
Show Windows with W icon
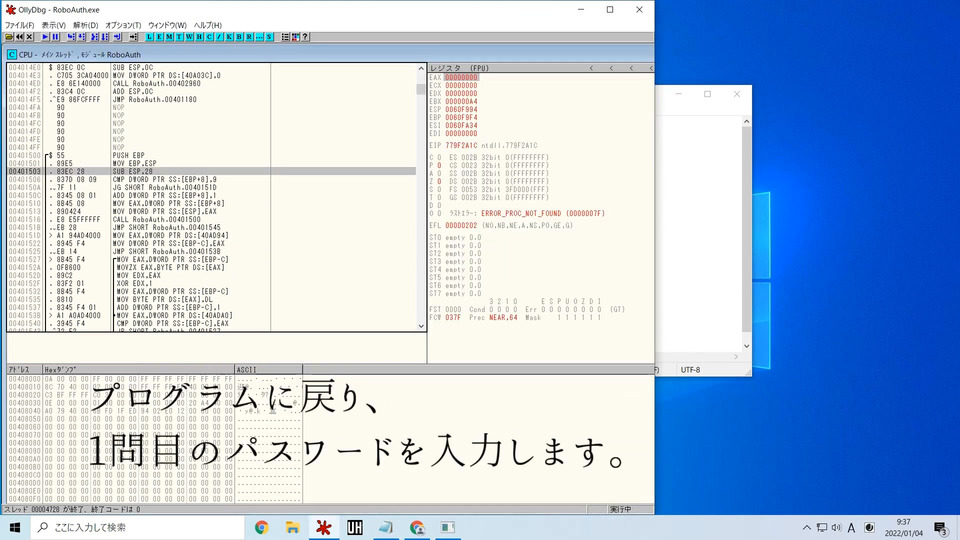point(189,37)
